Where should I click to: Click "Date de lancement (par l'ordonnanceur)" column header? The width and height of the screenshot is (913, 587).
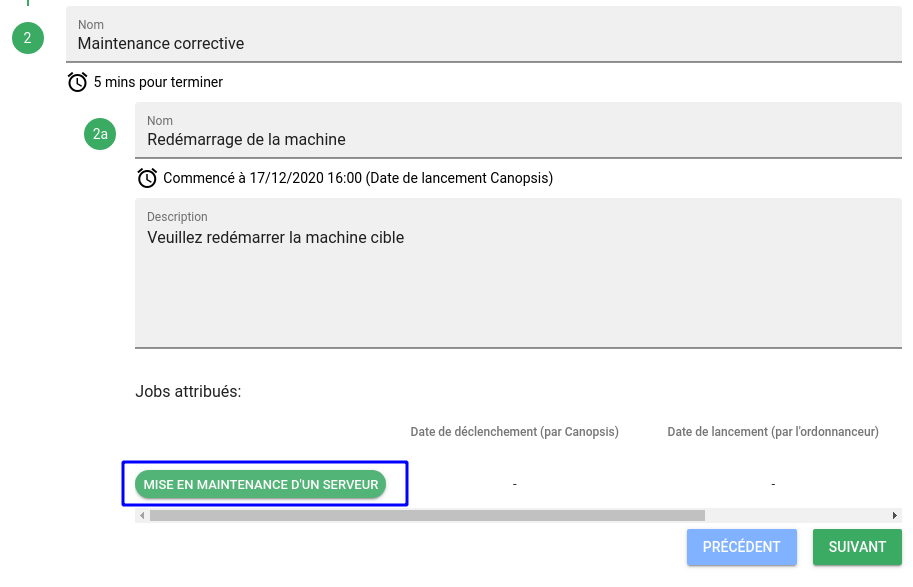tap(773, 432)
